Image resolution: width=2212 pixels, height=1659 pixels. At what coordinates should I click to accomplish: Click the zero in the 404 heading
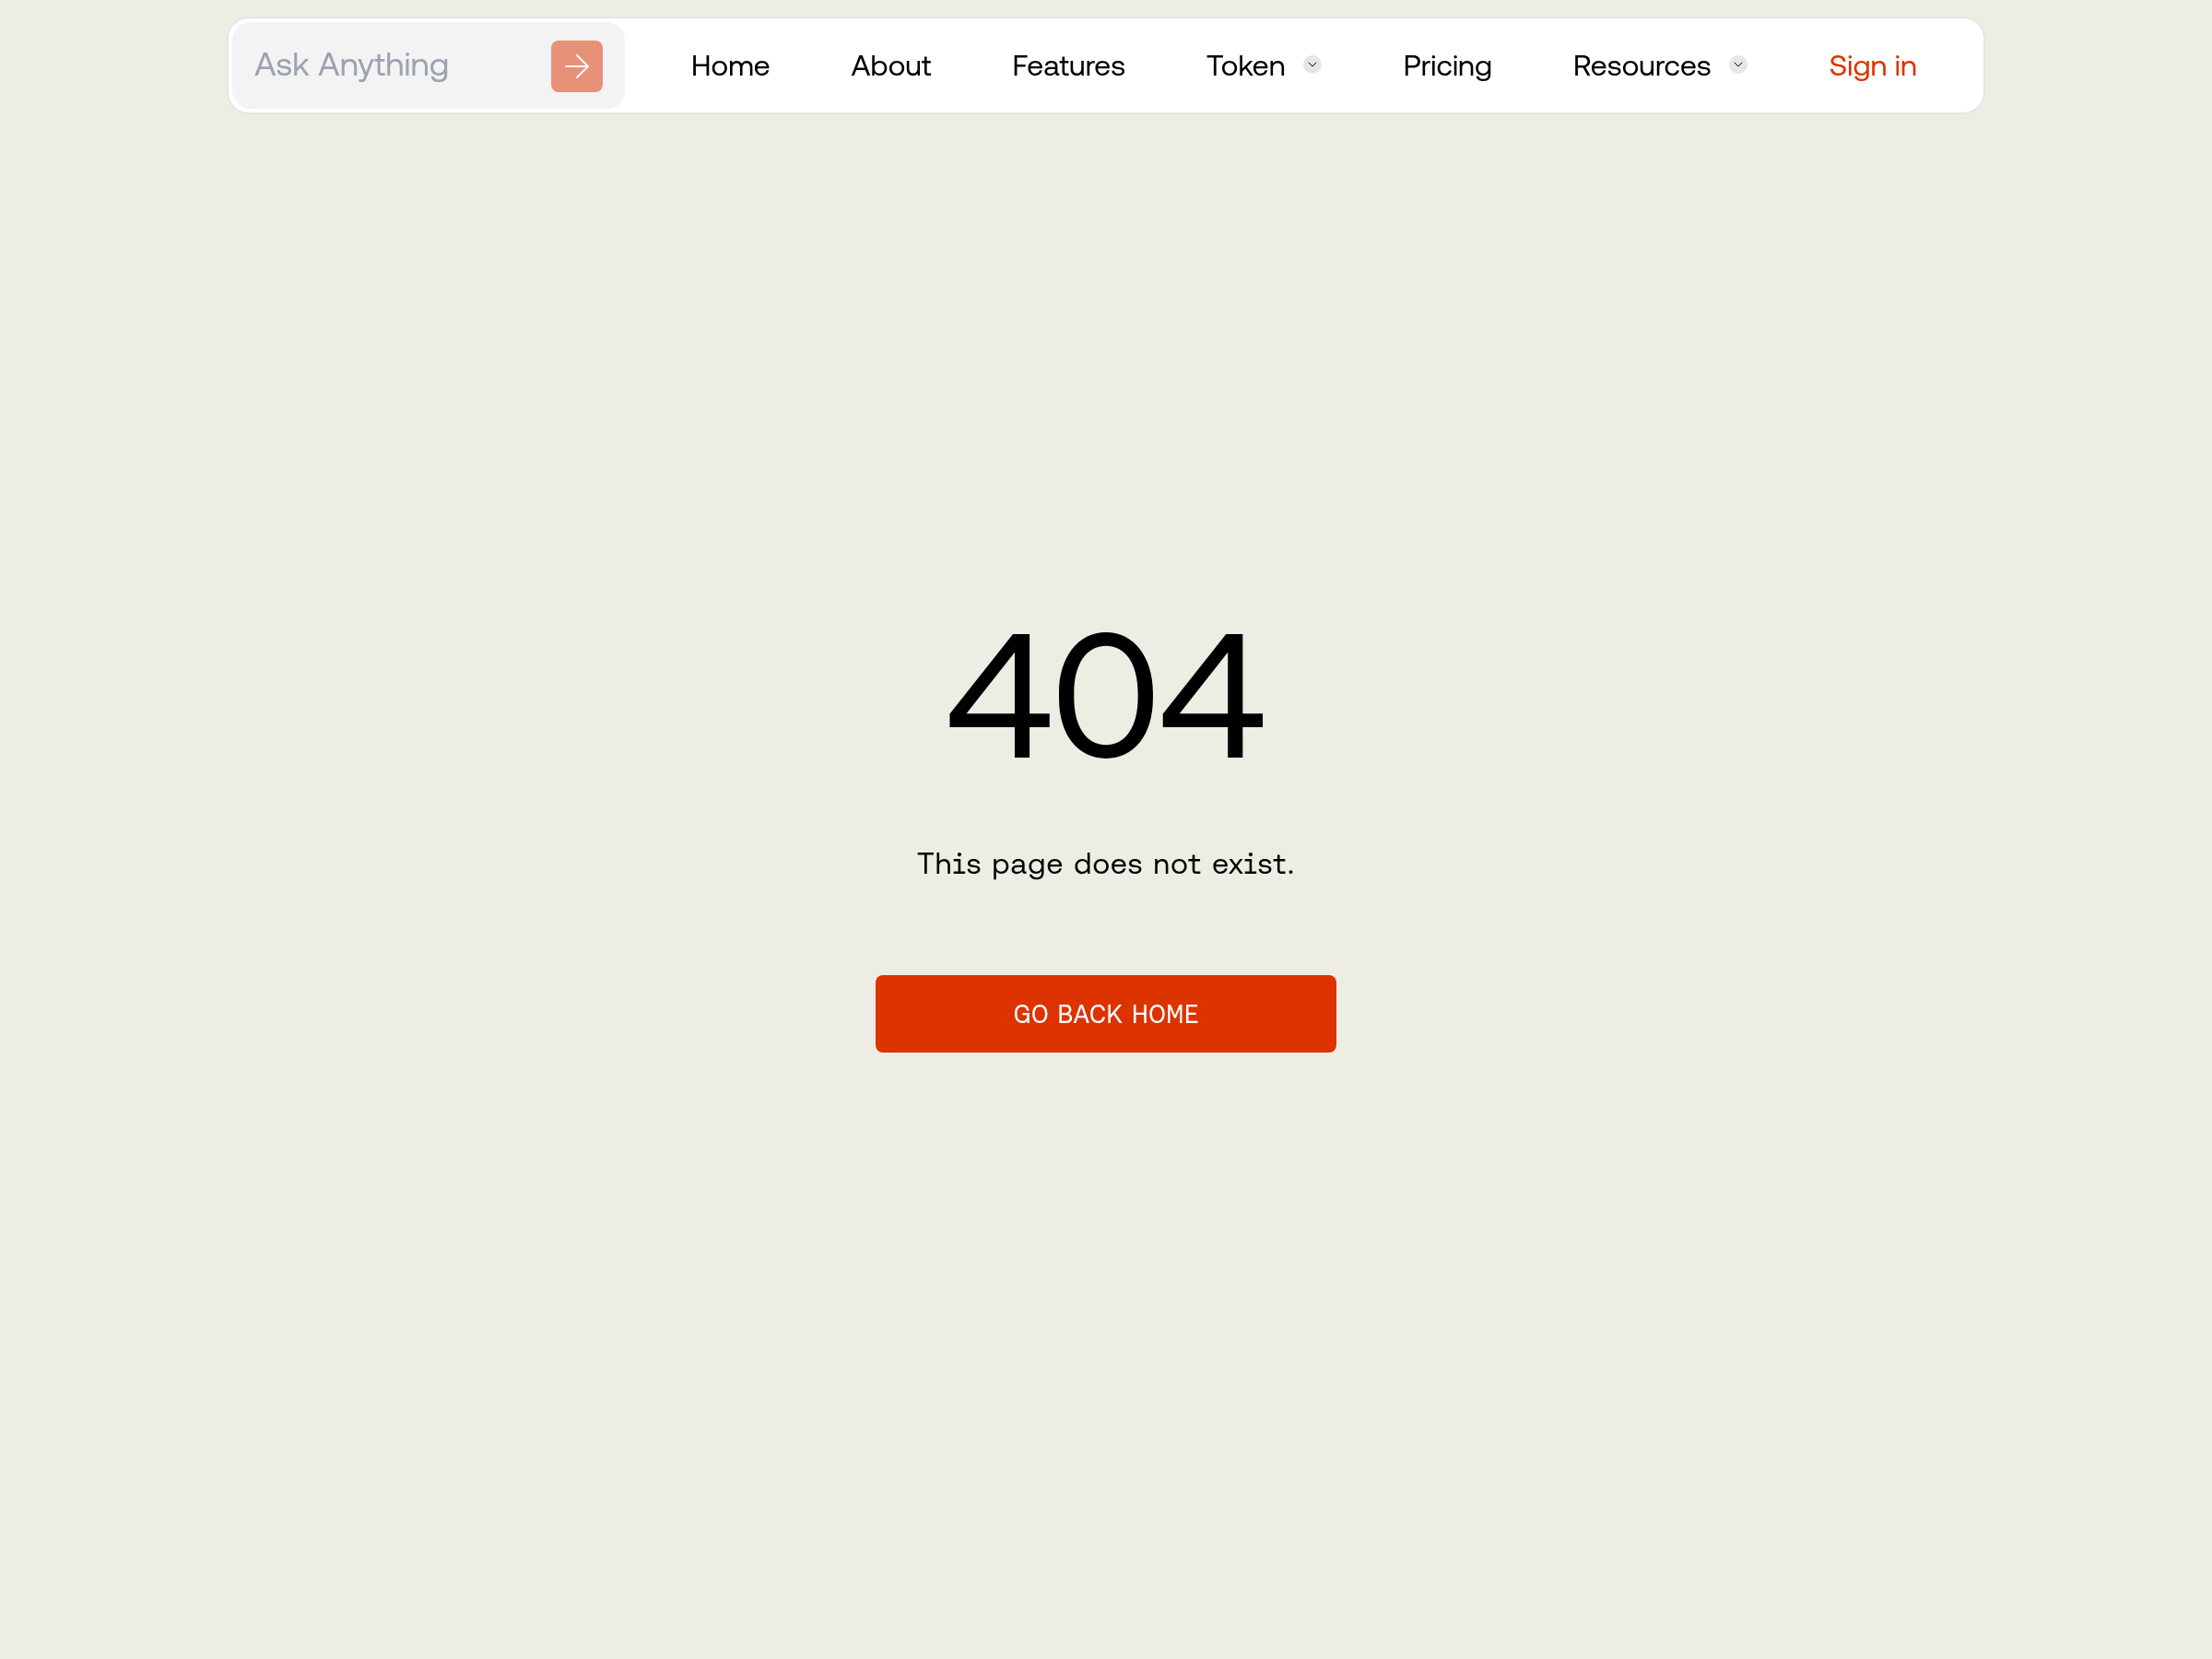tap(1105, 696)
